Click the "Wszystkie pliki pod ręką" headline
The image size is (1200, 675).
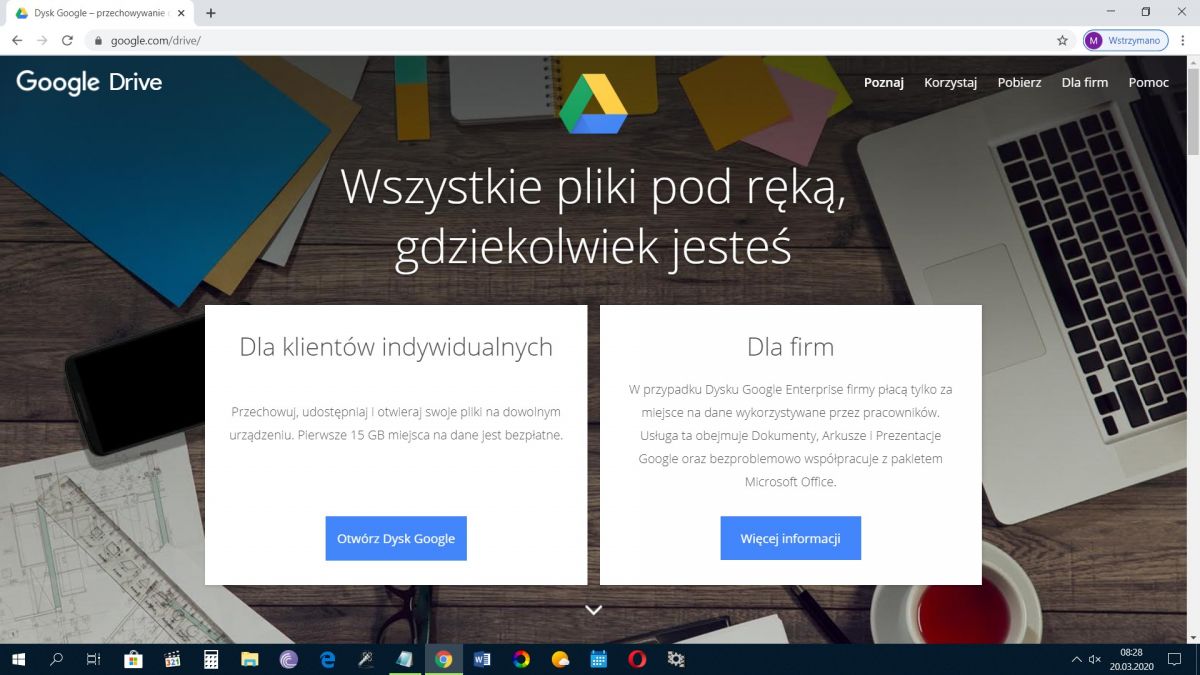coord(593,187)
